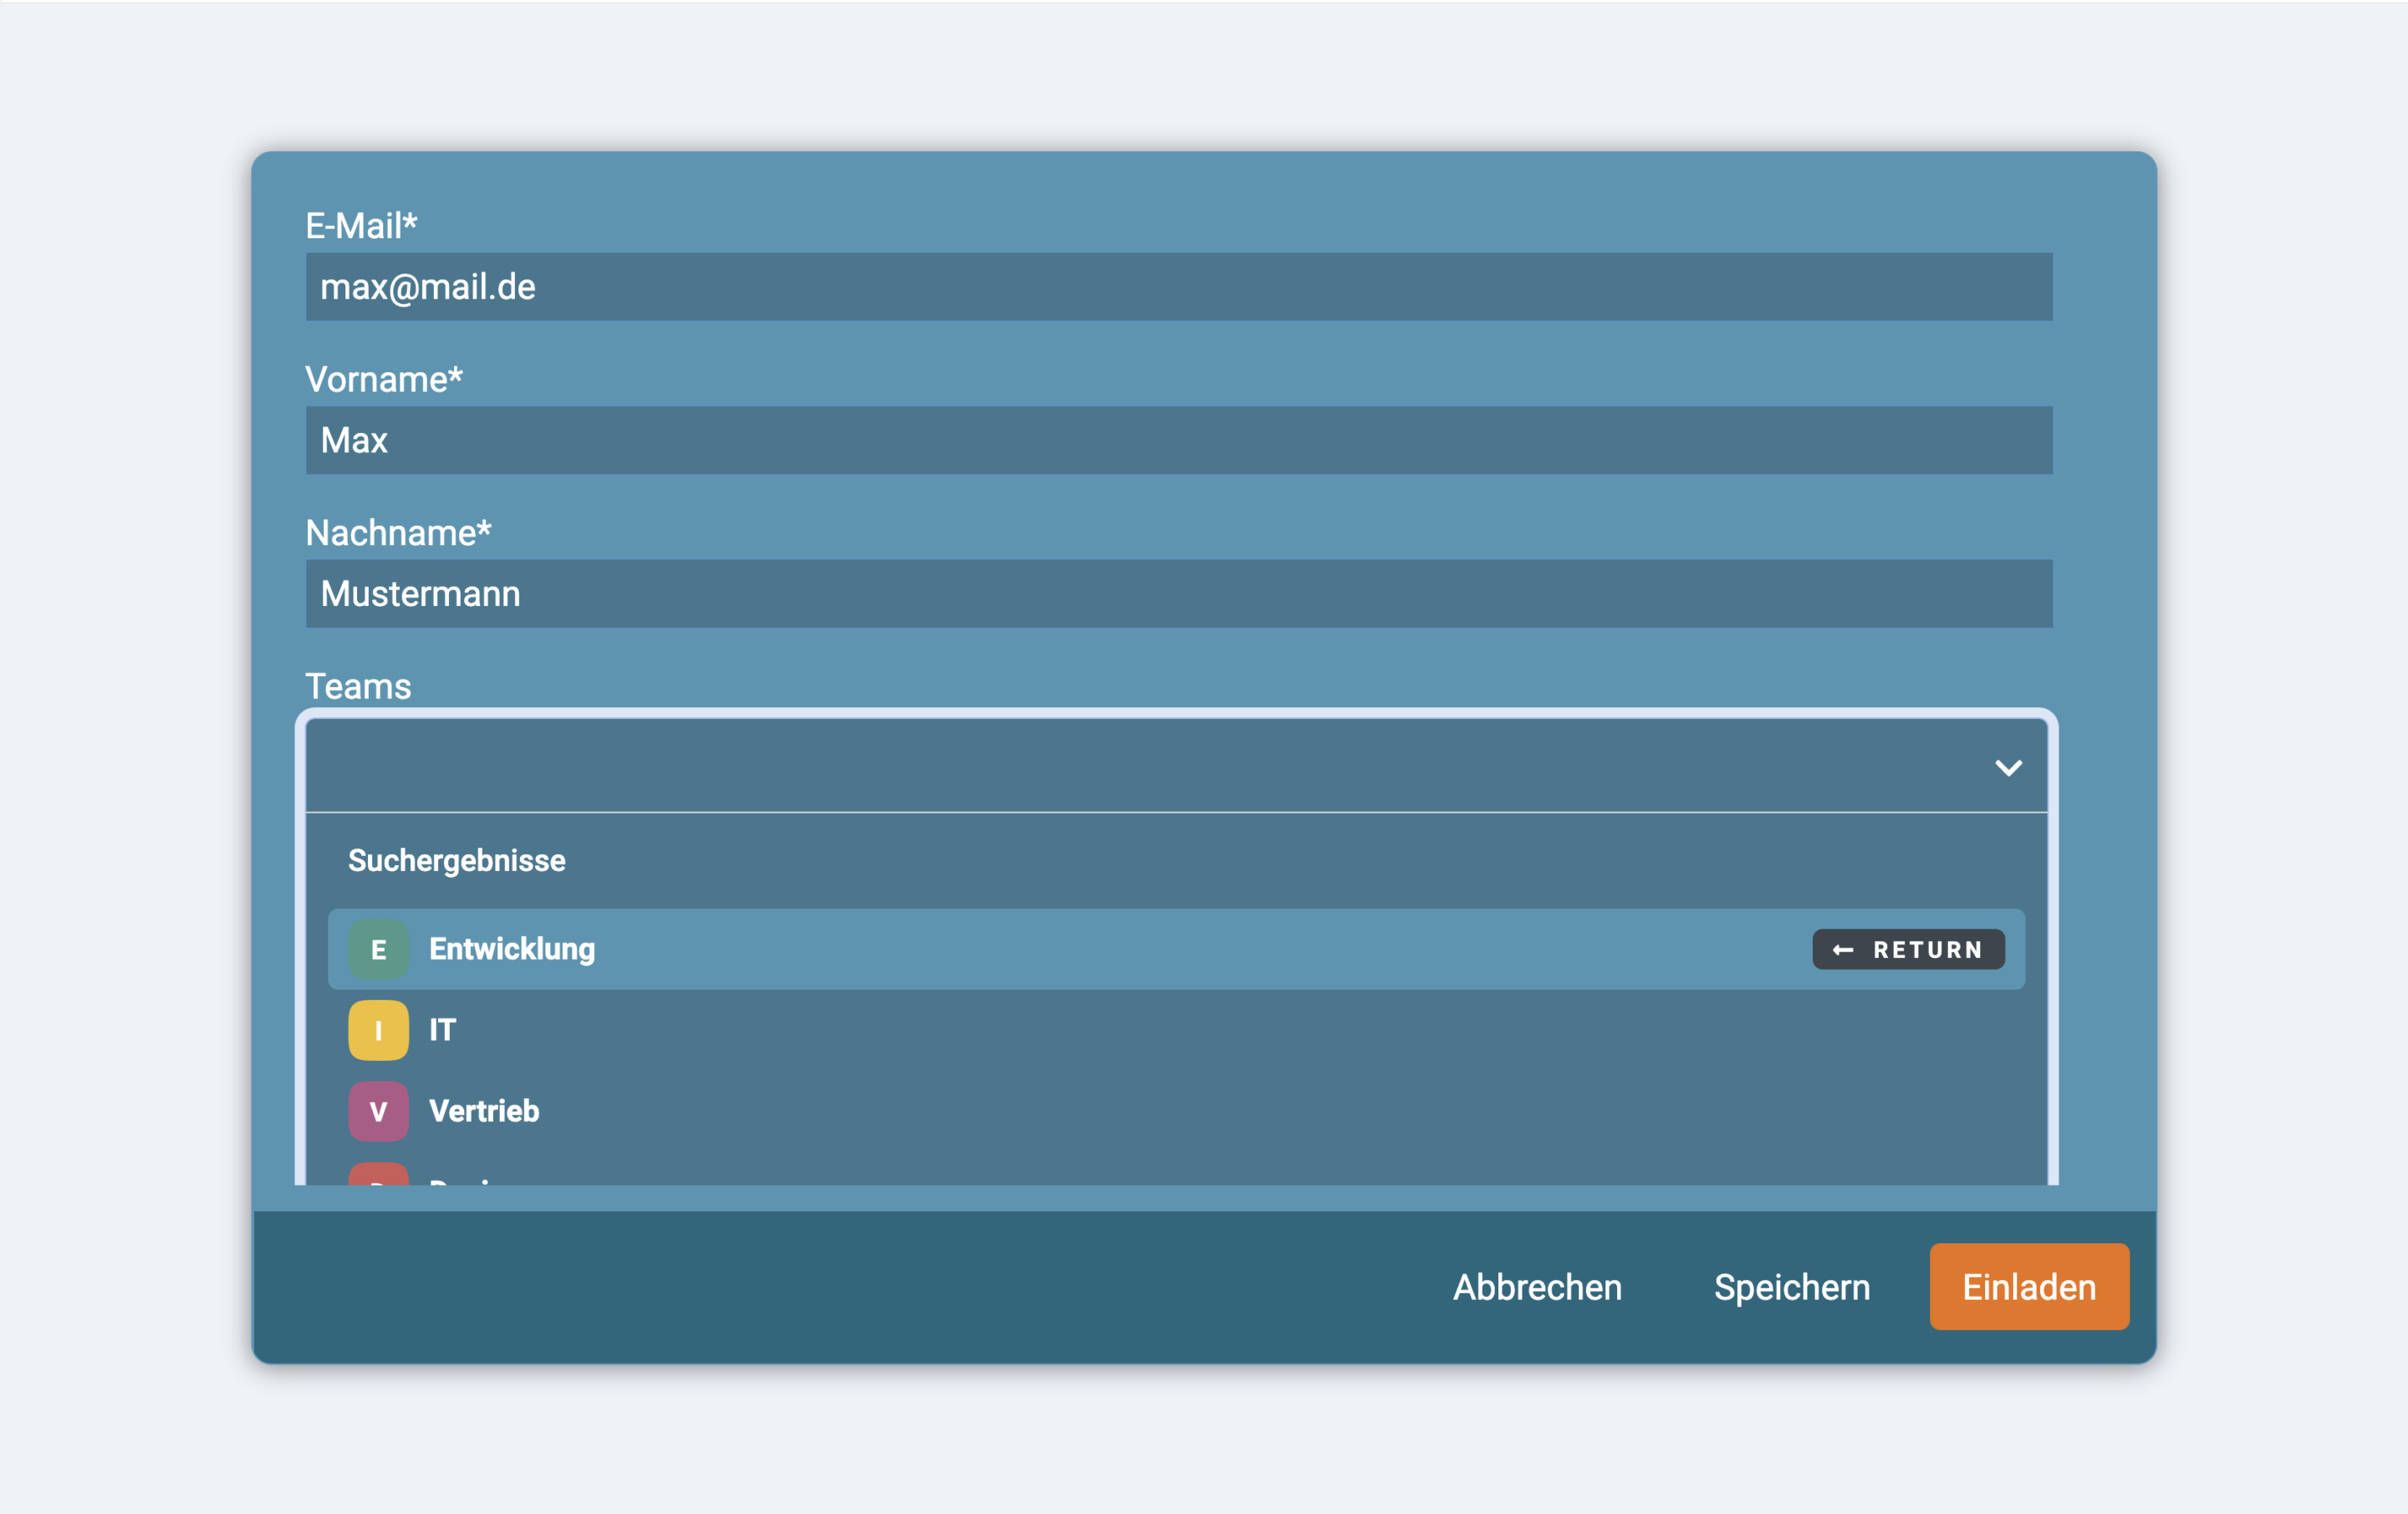Click the purple V team avatar
2408x1514 pixels.
point(378,1111)
